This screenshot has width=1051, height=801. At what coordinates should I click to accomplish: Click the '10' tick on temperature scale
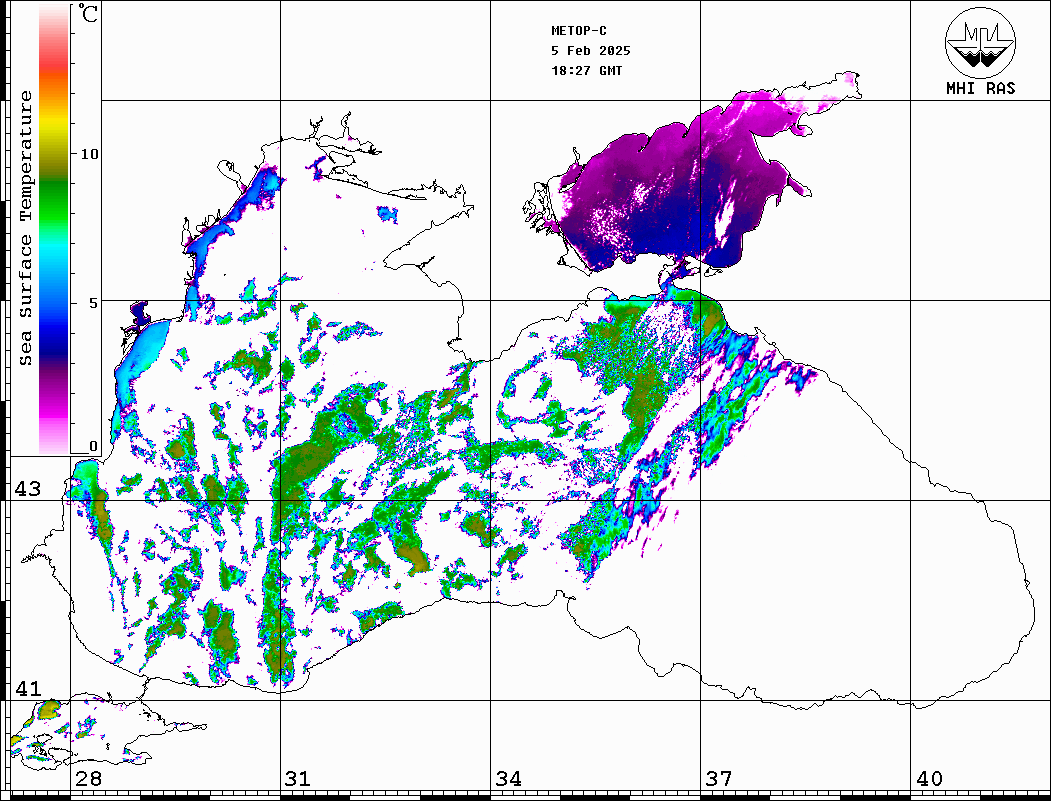click(x=89, y=154)
